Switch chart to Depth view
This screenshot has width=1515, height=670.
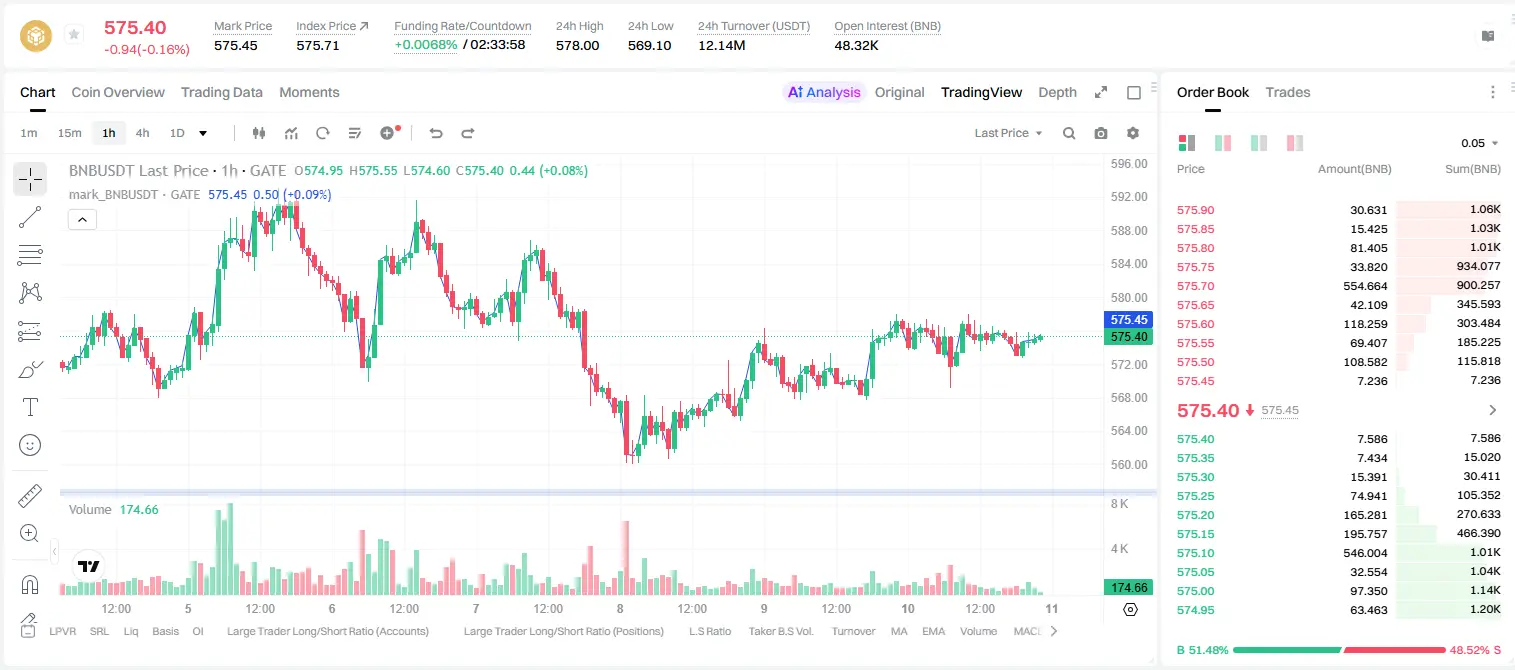1057,92
